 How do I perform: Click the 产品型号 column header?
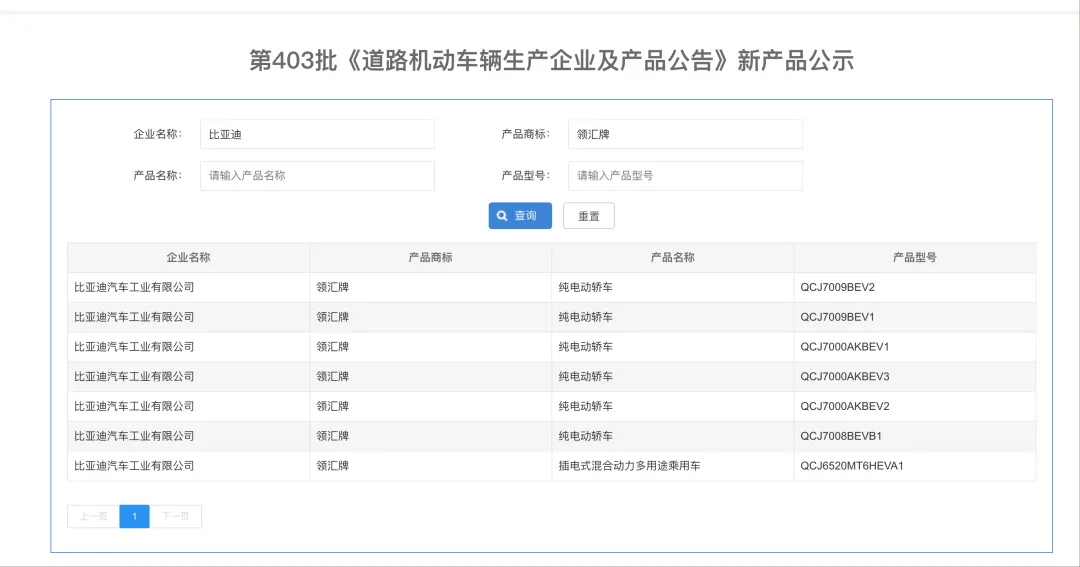tap(914, 257)
